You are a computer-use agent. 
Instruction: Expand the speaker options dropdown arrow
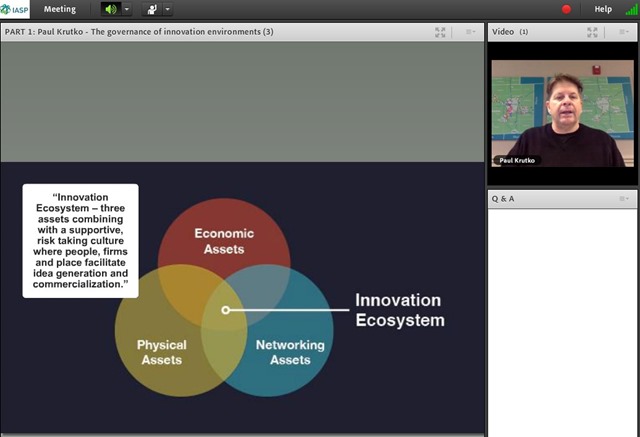tap(127, 9)
